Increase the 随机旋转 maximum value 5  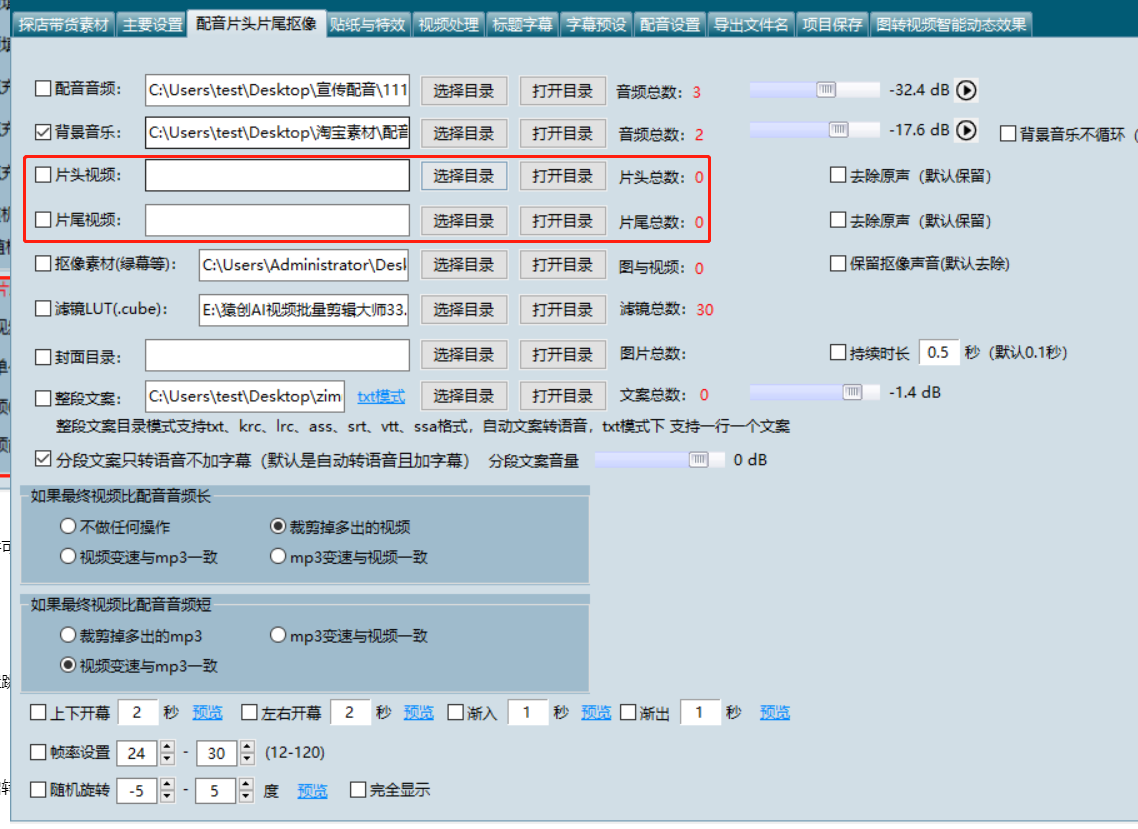(246, 784)
